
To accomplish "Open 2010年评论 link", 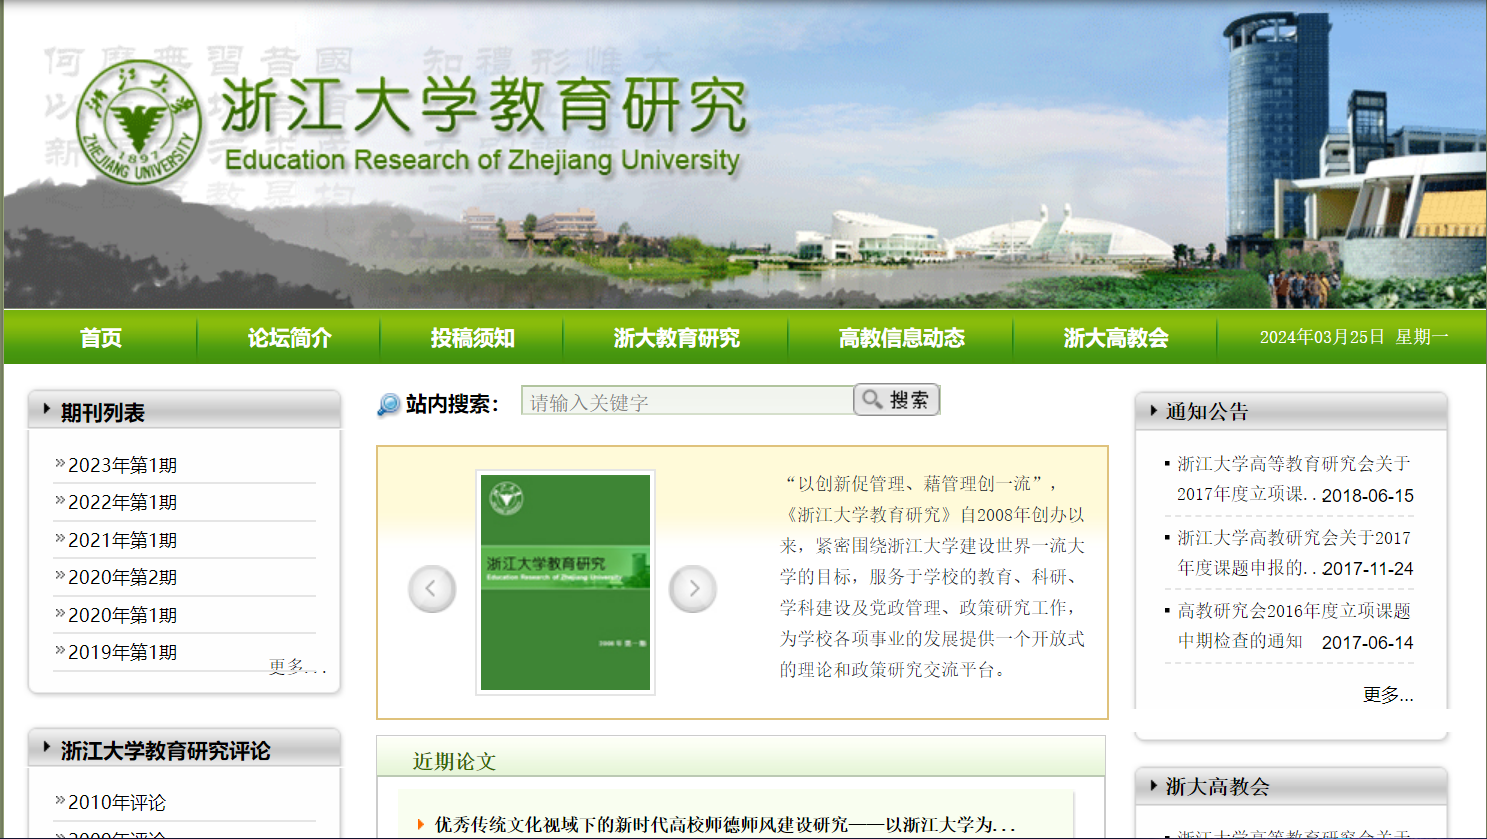I will (117, 802).
